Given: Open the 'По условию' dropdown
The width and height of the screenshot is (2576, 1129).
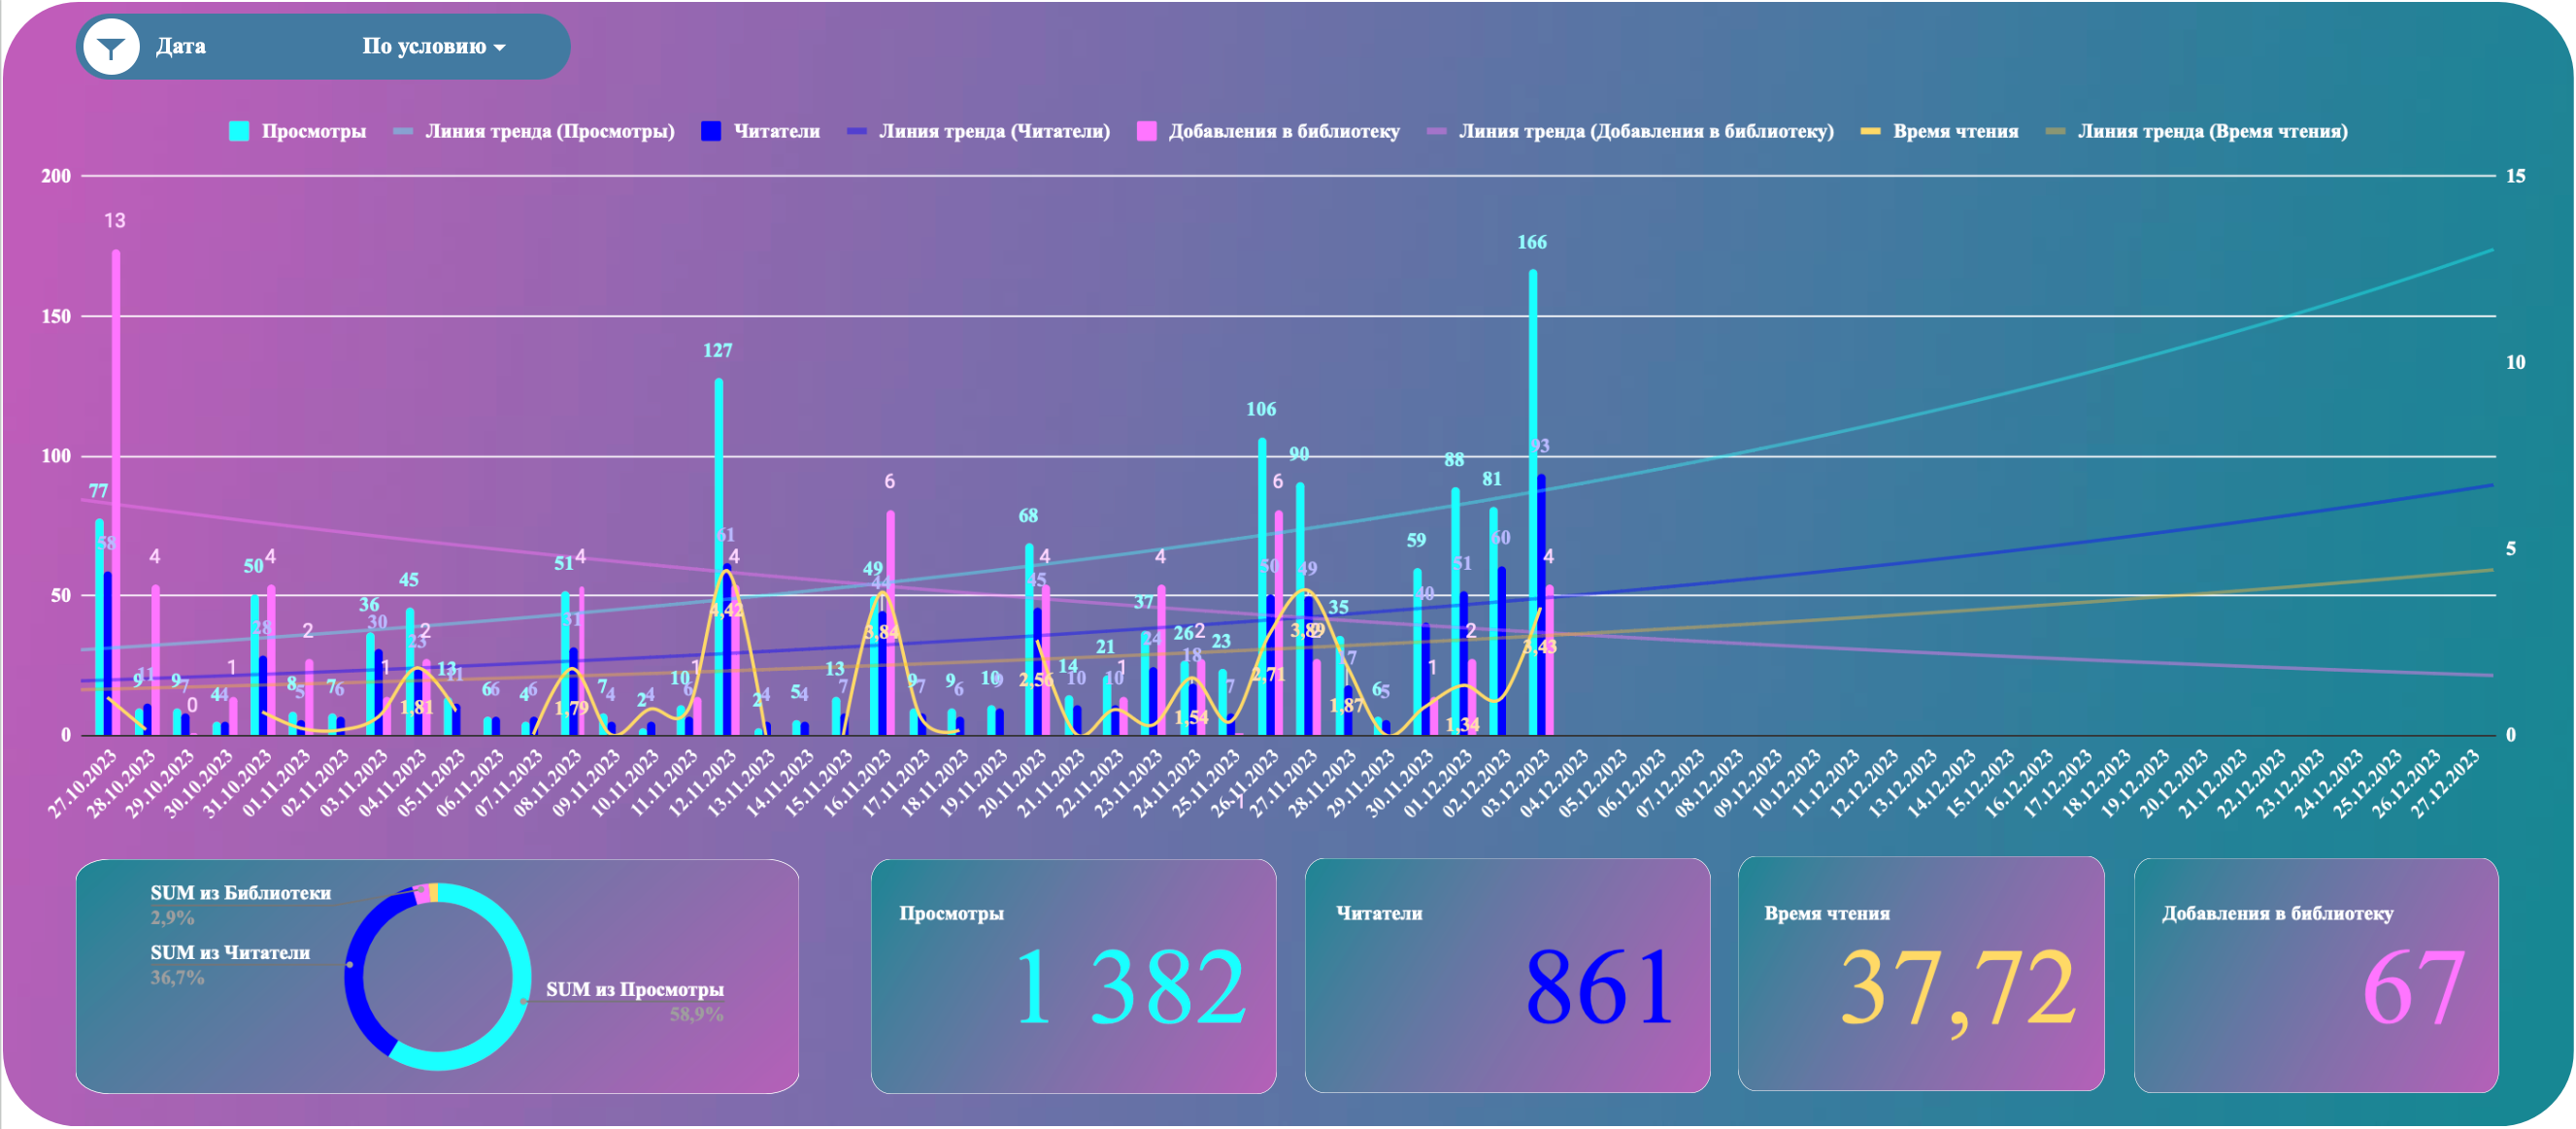Looking at the screenshot, I should (x=432, y=47).
